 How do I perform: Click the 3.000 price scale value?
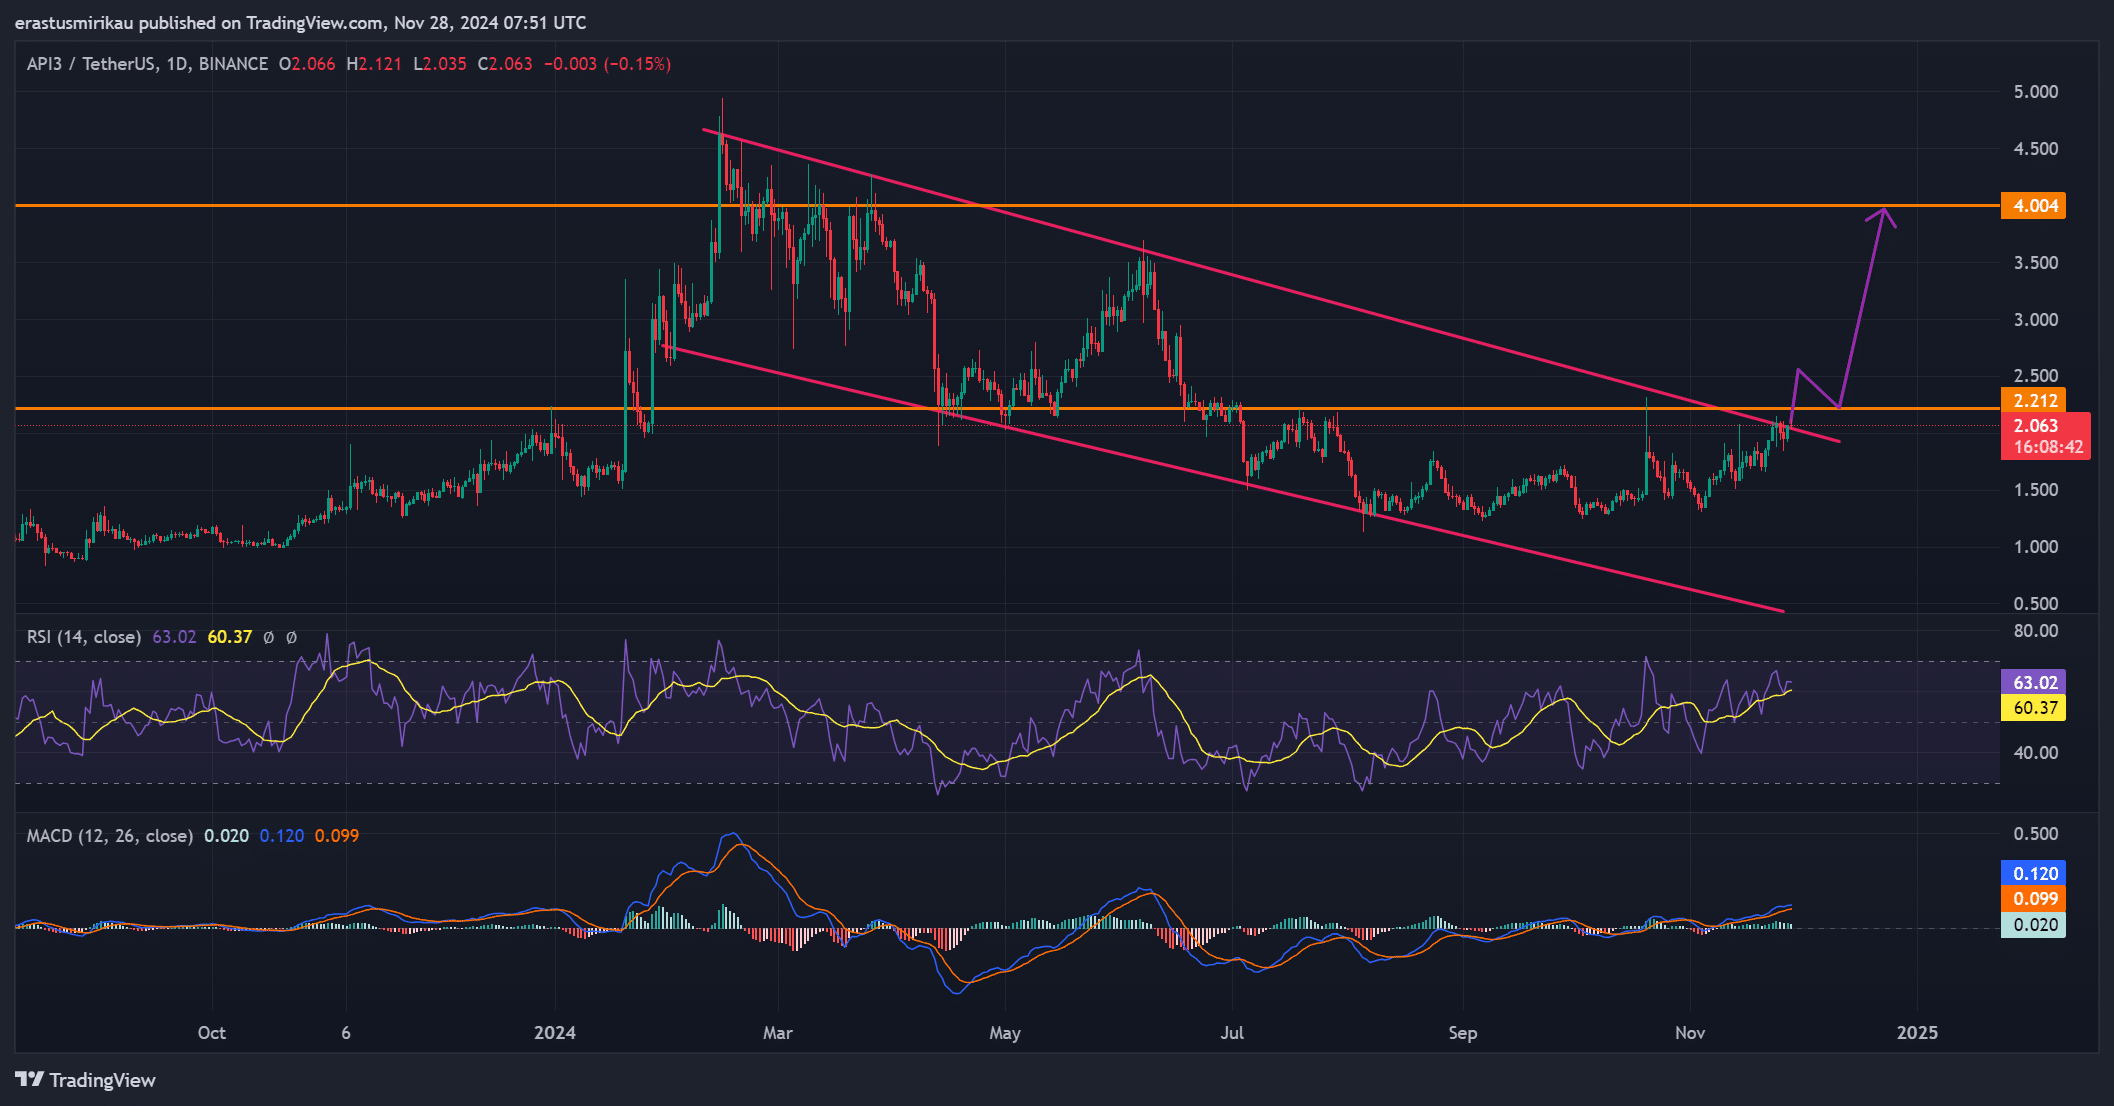[2036, 320]
